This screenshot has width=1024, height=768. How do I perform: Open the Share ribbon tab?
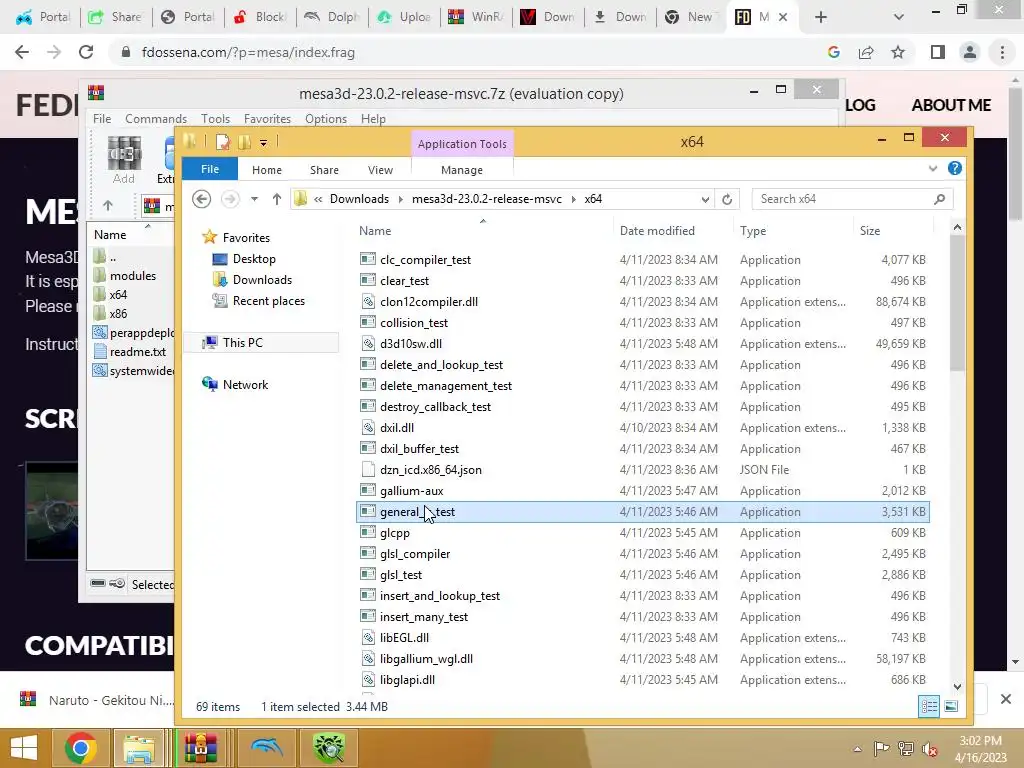[324, 170]
